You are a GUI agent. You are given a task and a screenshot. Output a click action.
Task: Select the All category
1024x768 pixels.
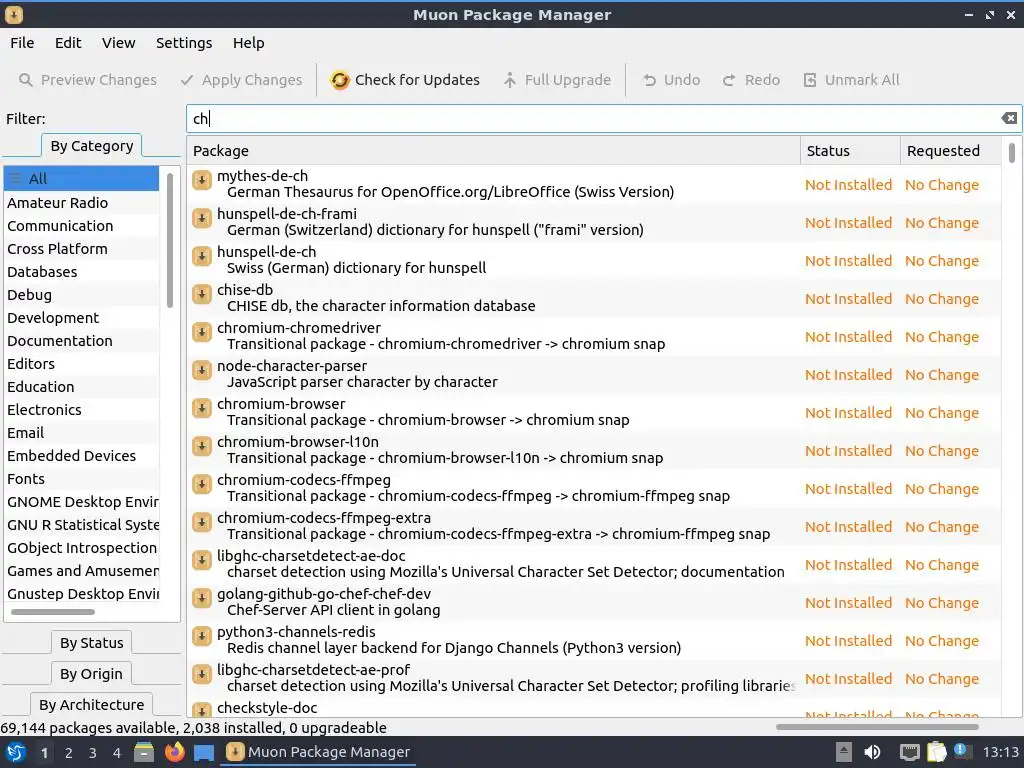pos(82,178)
